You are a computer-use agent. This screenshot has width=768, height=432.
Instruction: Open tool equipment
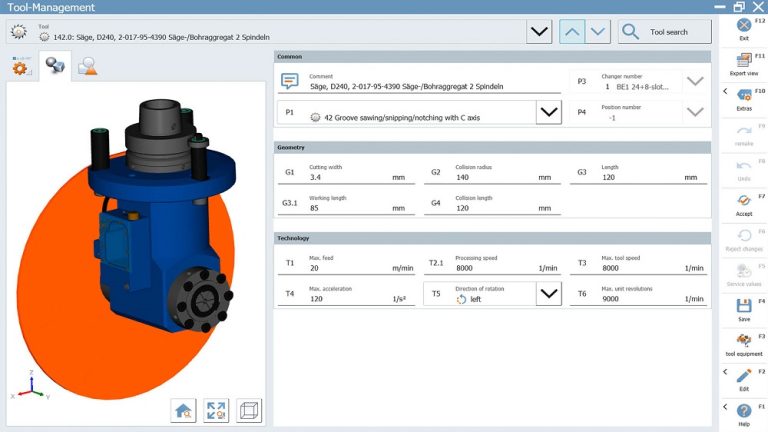(x=743, y=342)
